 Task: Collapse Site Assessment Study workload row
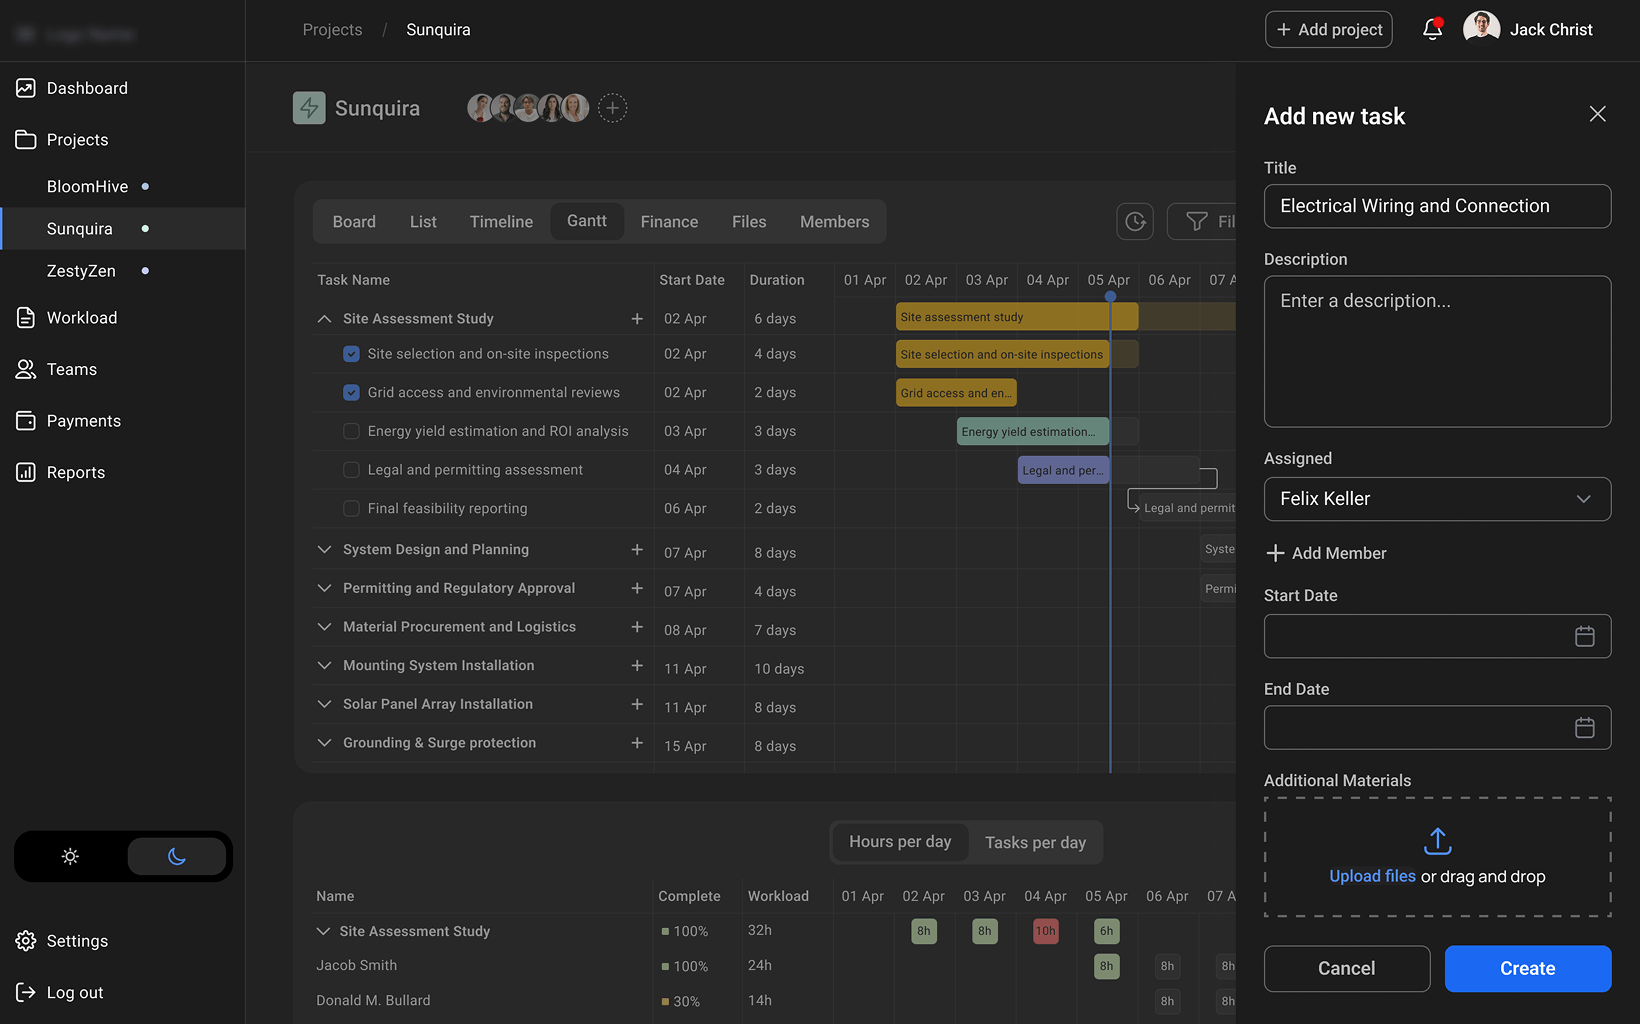coord(323,931)
